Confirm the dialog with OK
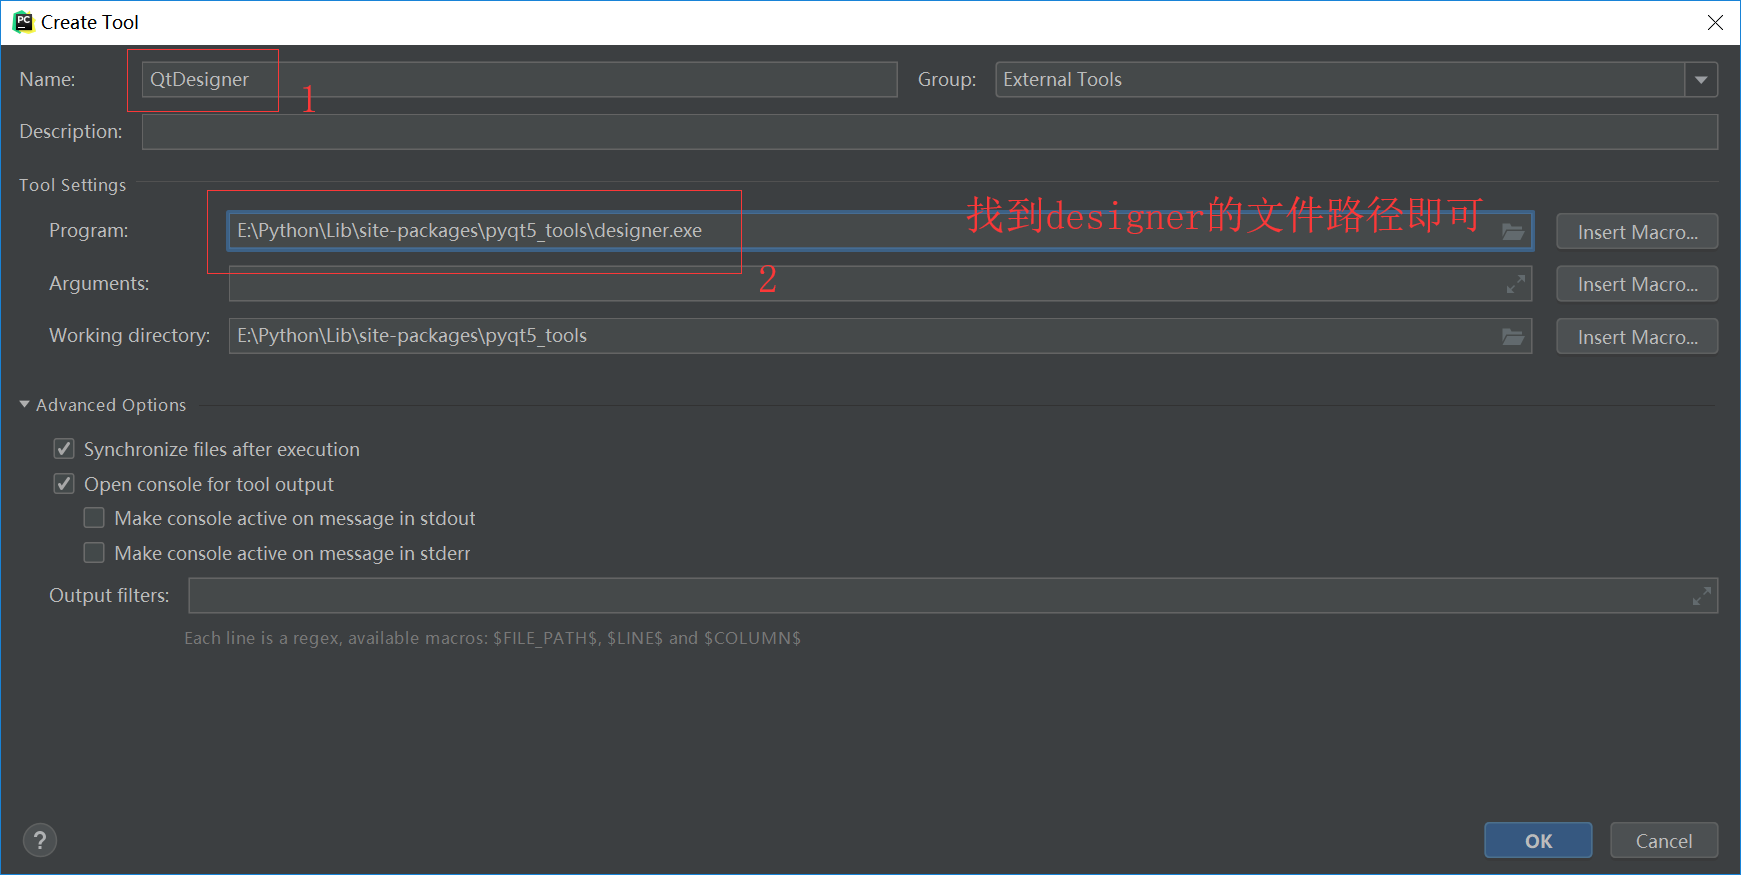 [1538, 841]
